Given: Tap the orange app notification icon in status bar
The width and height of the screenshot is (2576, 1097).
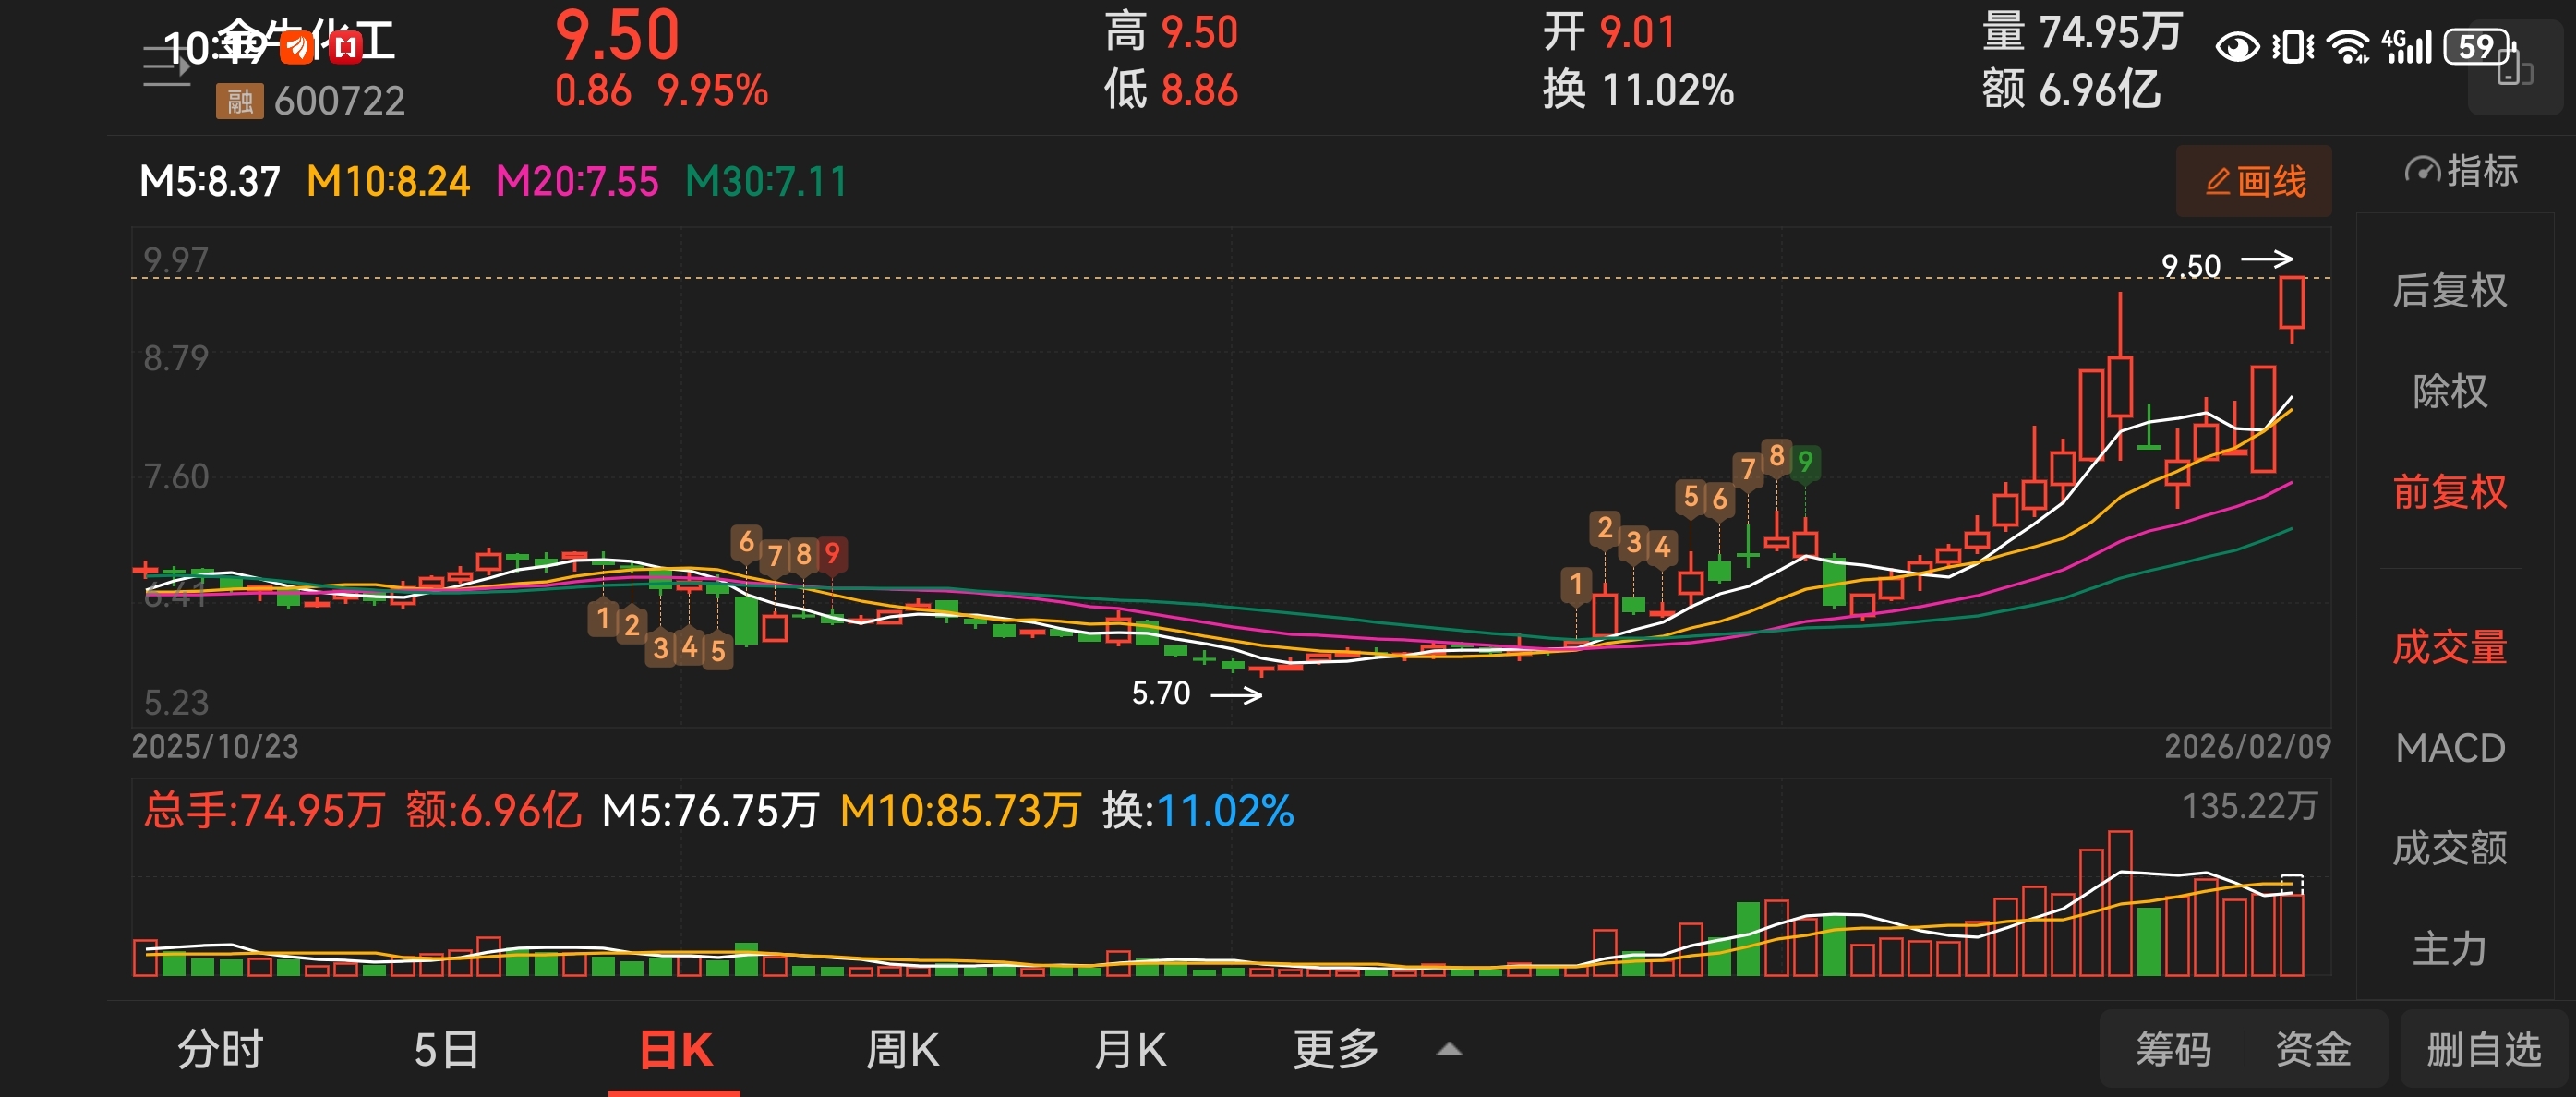Looking at the screenshot, I should click(x=297, y=46).
